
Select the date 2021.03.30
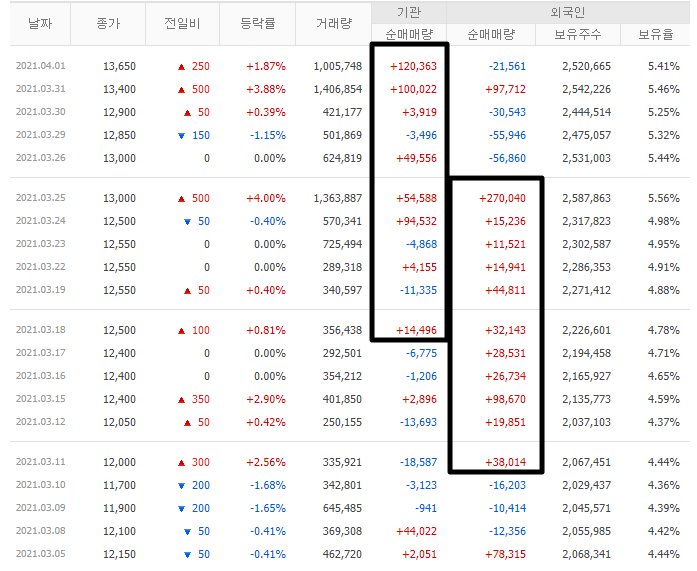pos(40,112)
